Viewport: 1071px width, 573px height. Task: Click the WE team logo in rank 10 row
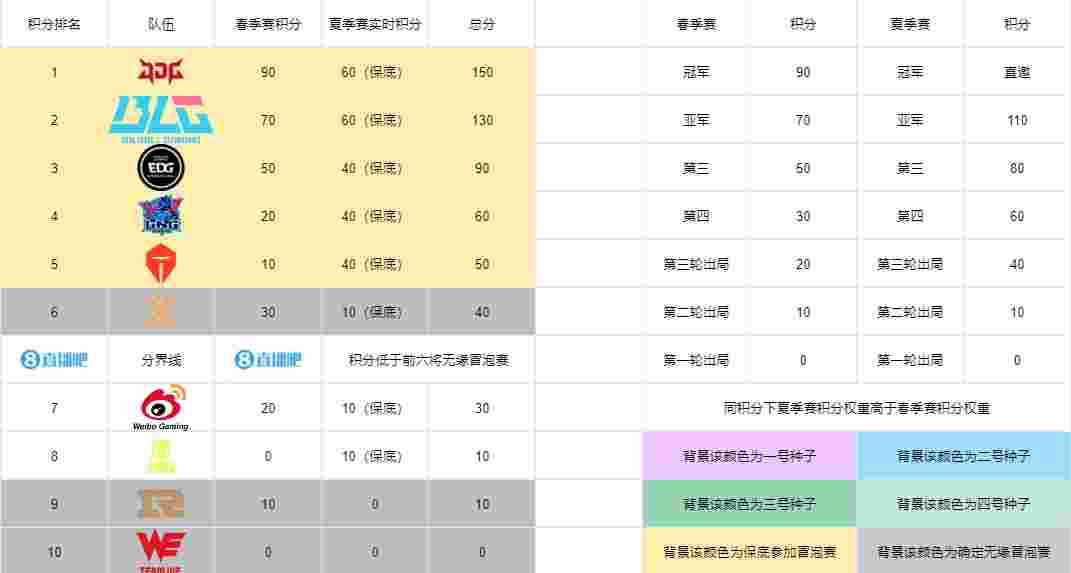tap(161, 551)
